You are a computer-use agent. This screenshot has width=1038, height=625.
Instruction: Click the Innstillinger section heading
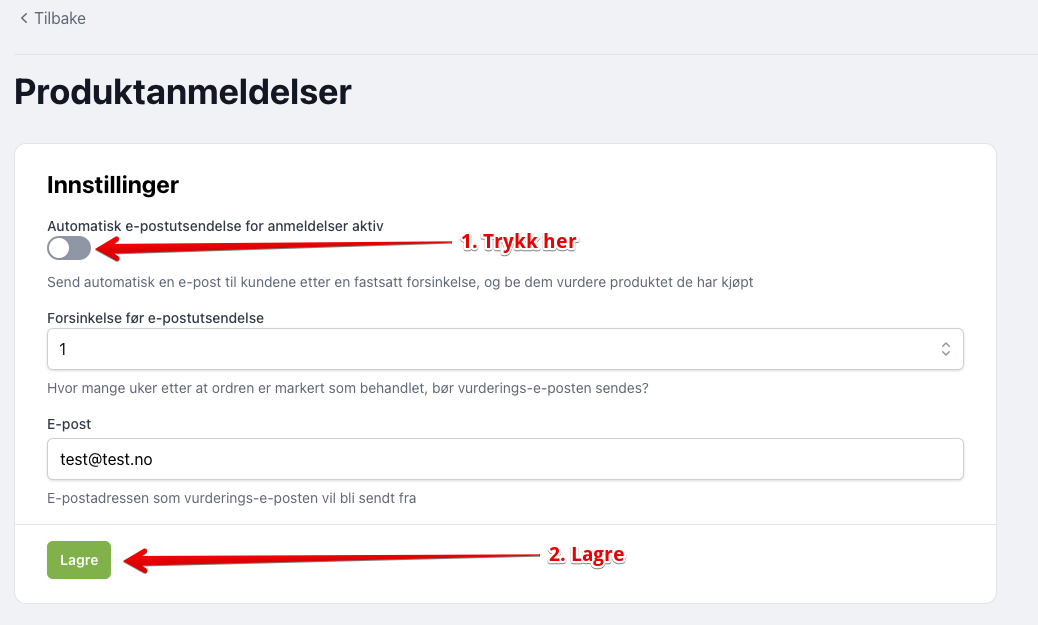point(113,185)
